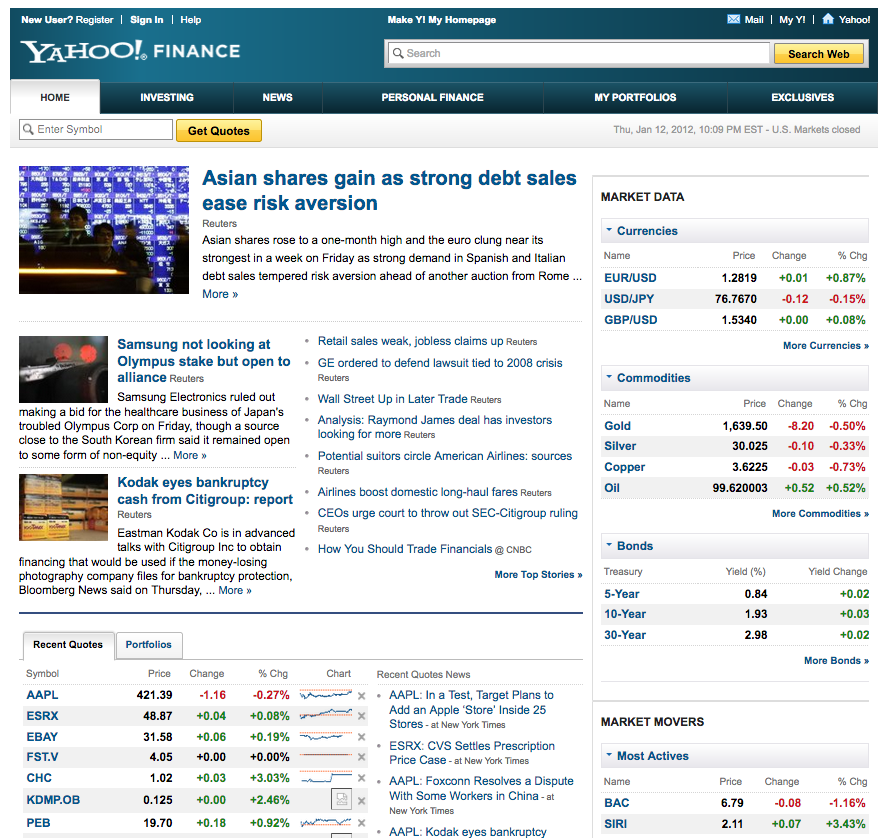Open the Investing menu
The width and height of the screenshot is (889, 838).
coord(167,98)
